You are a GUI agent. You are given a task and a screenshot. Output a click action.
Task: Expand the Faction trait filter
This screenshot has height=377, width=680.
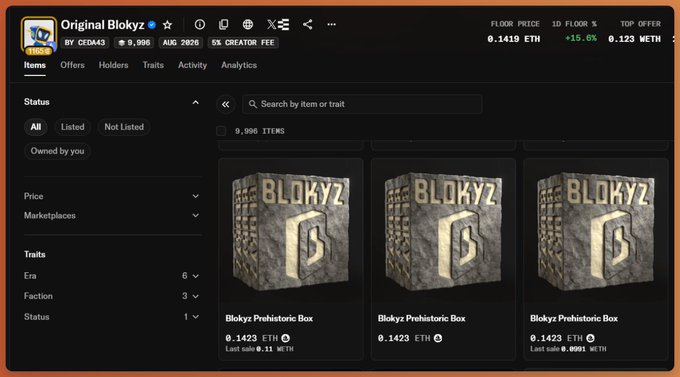pos(112,296)
